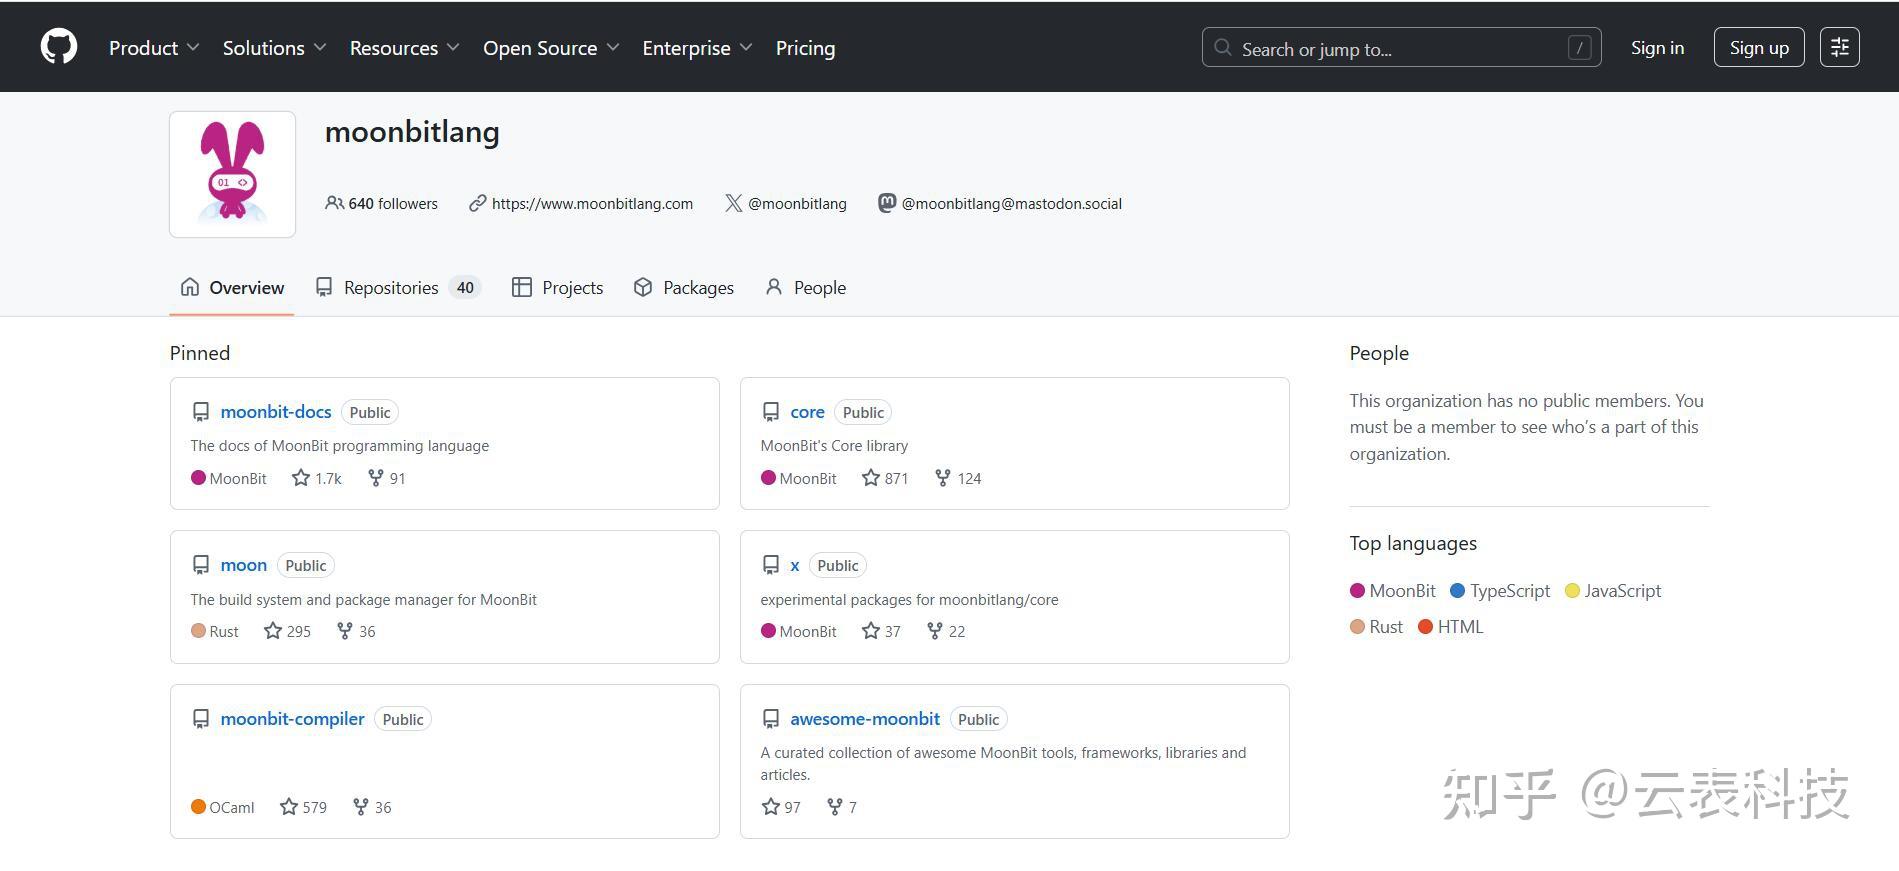Select HTML in Top languages
The width and height of the screenshot is (1899, 871).
click(x=1451, y=627)
